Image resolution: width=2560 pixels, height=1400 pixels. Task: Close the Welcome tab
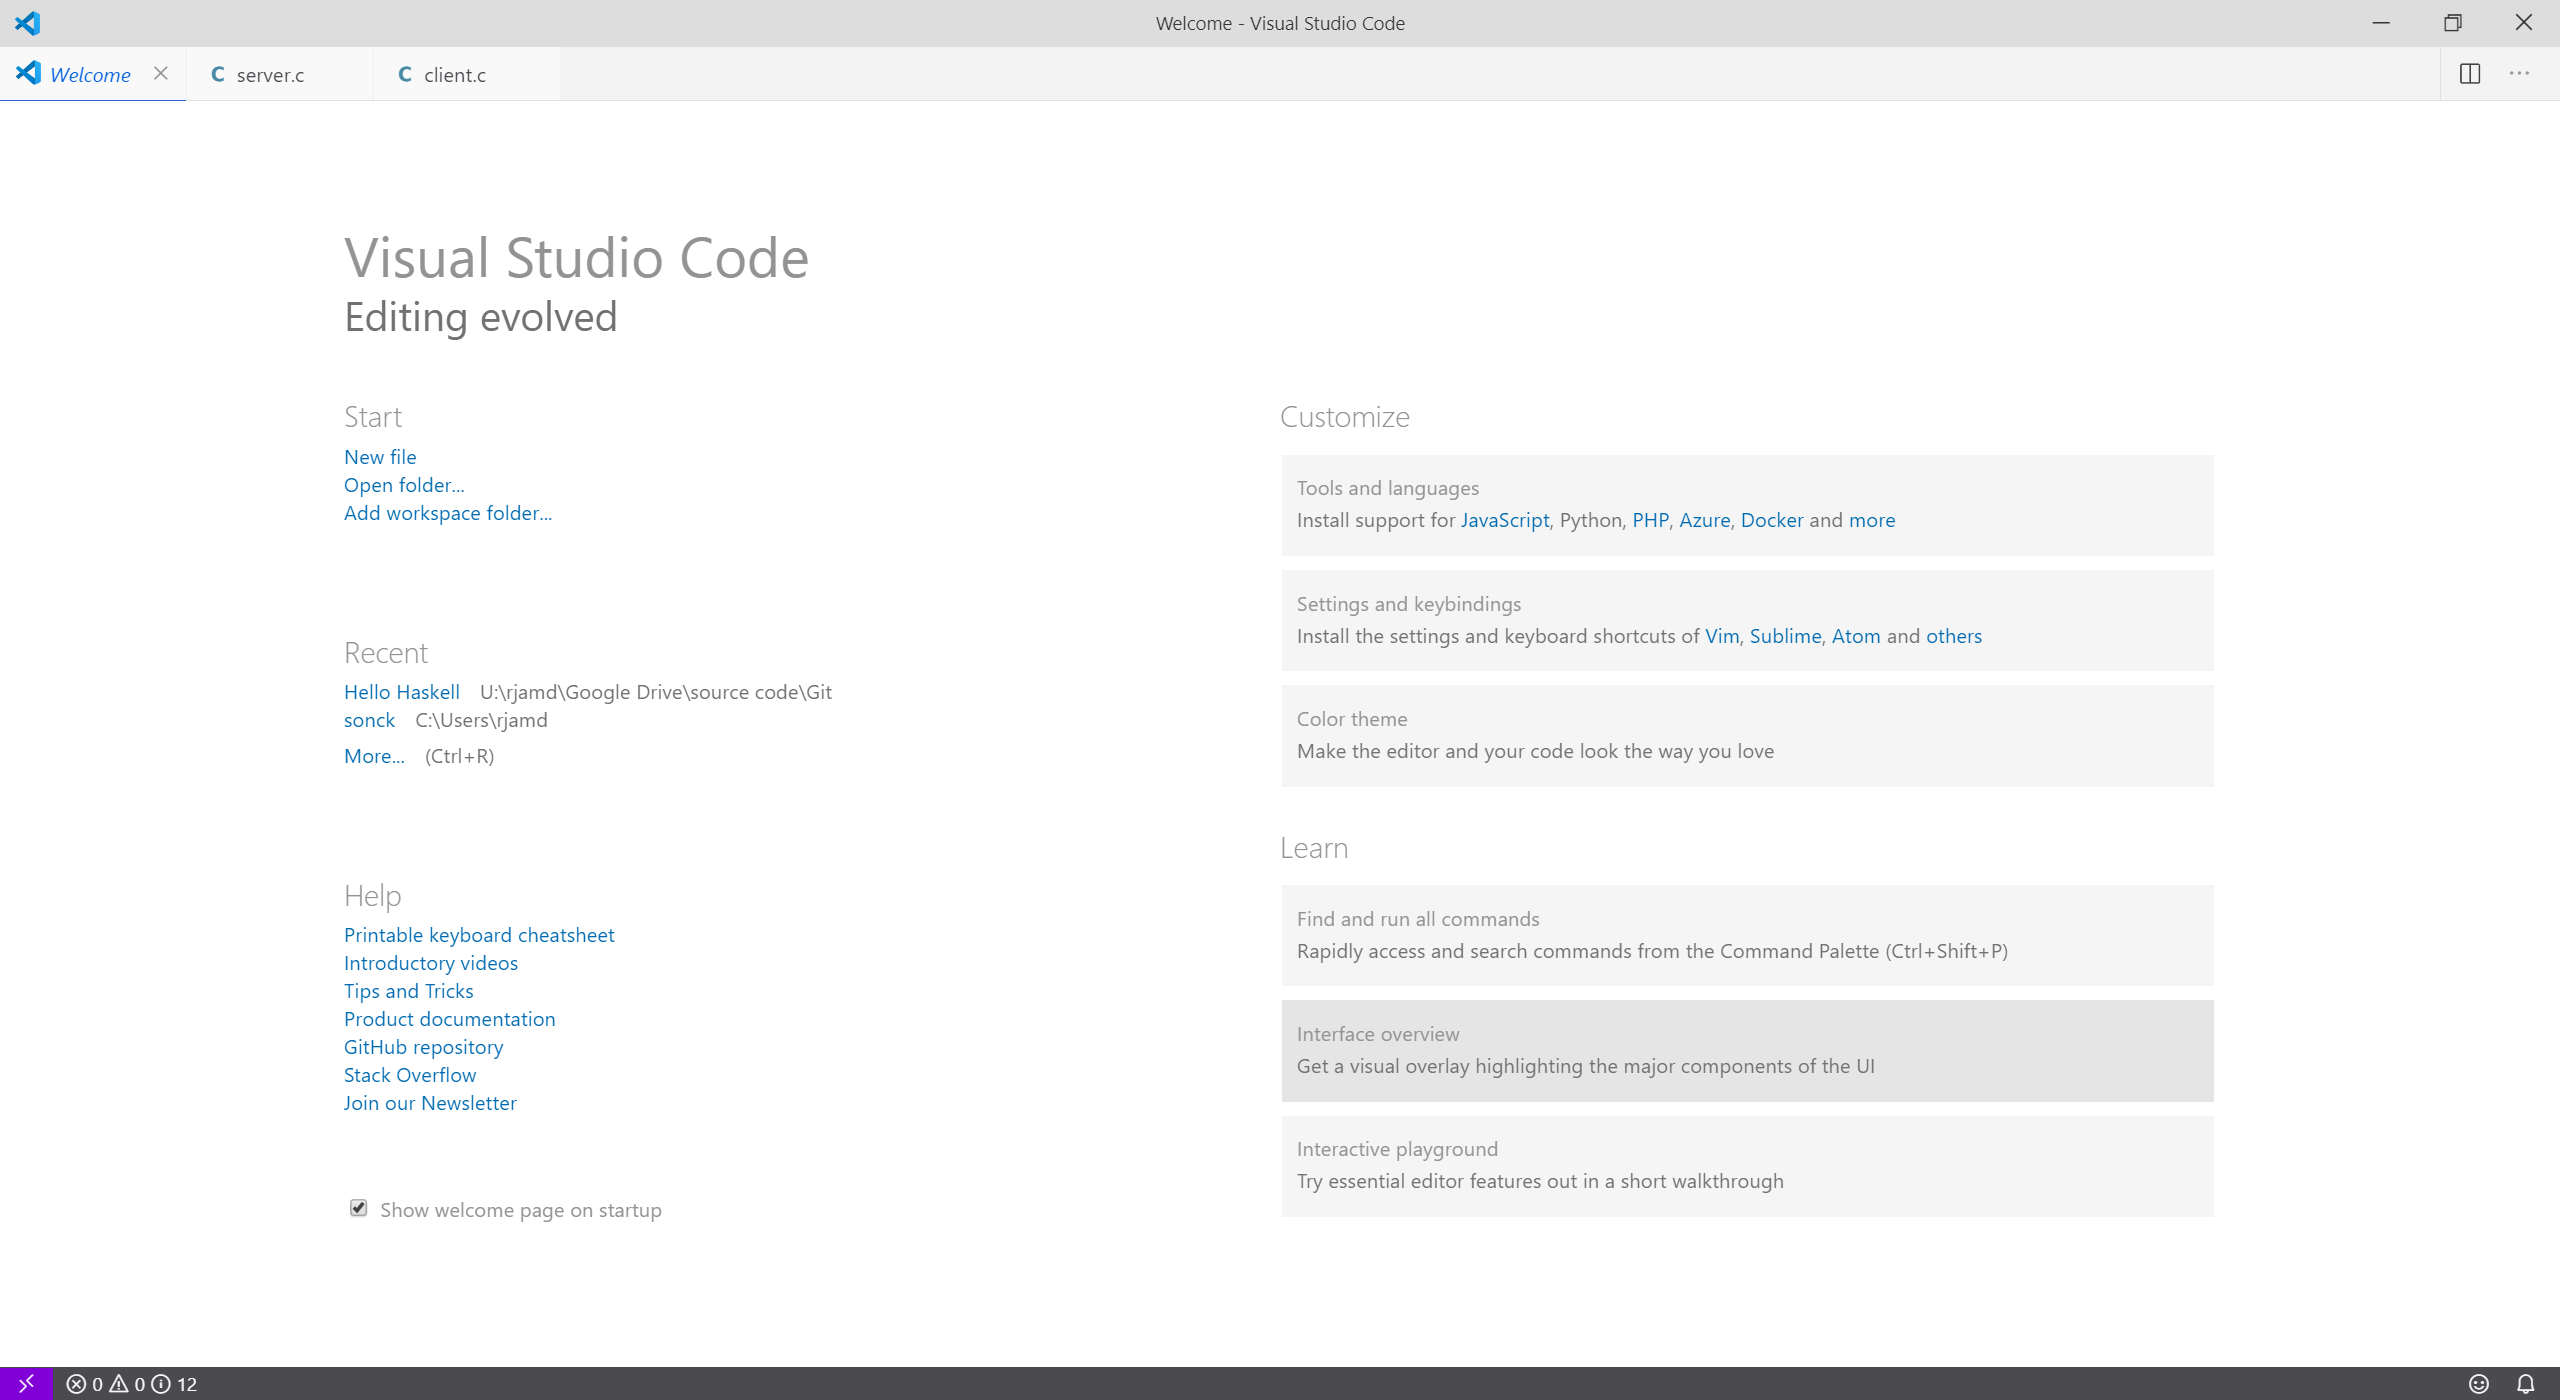coord(161,74)
